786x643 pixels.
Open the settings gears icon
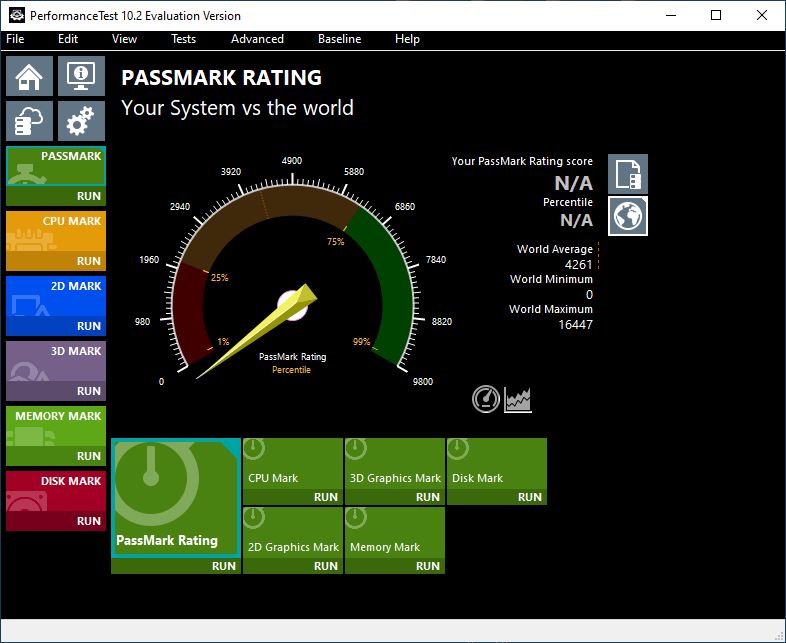point(81,121)
